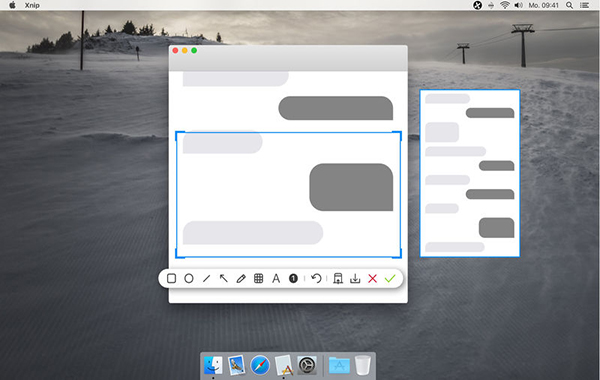The height and width of the screenshot is (380, 600).
Task: Open Preview from the Dock
Action: click(236, 365)
